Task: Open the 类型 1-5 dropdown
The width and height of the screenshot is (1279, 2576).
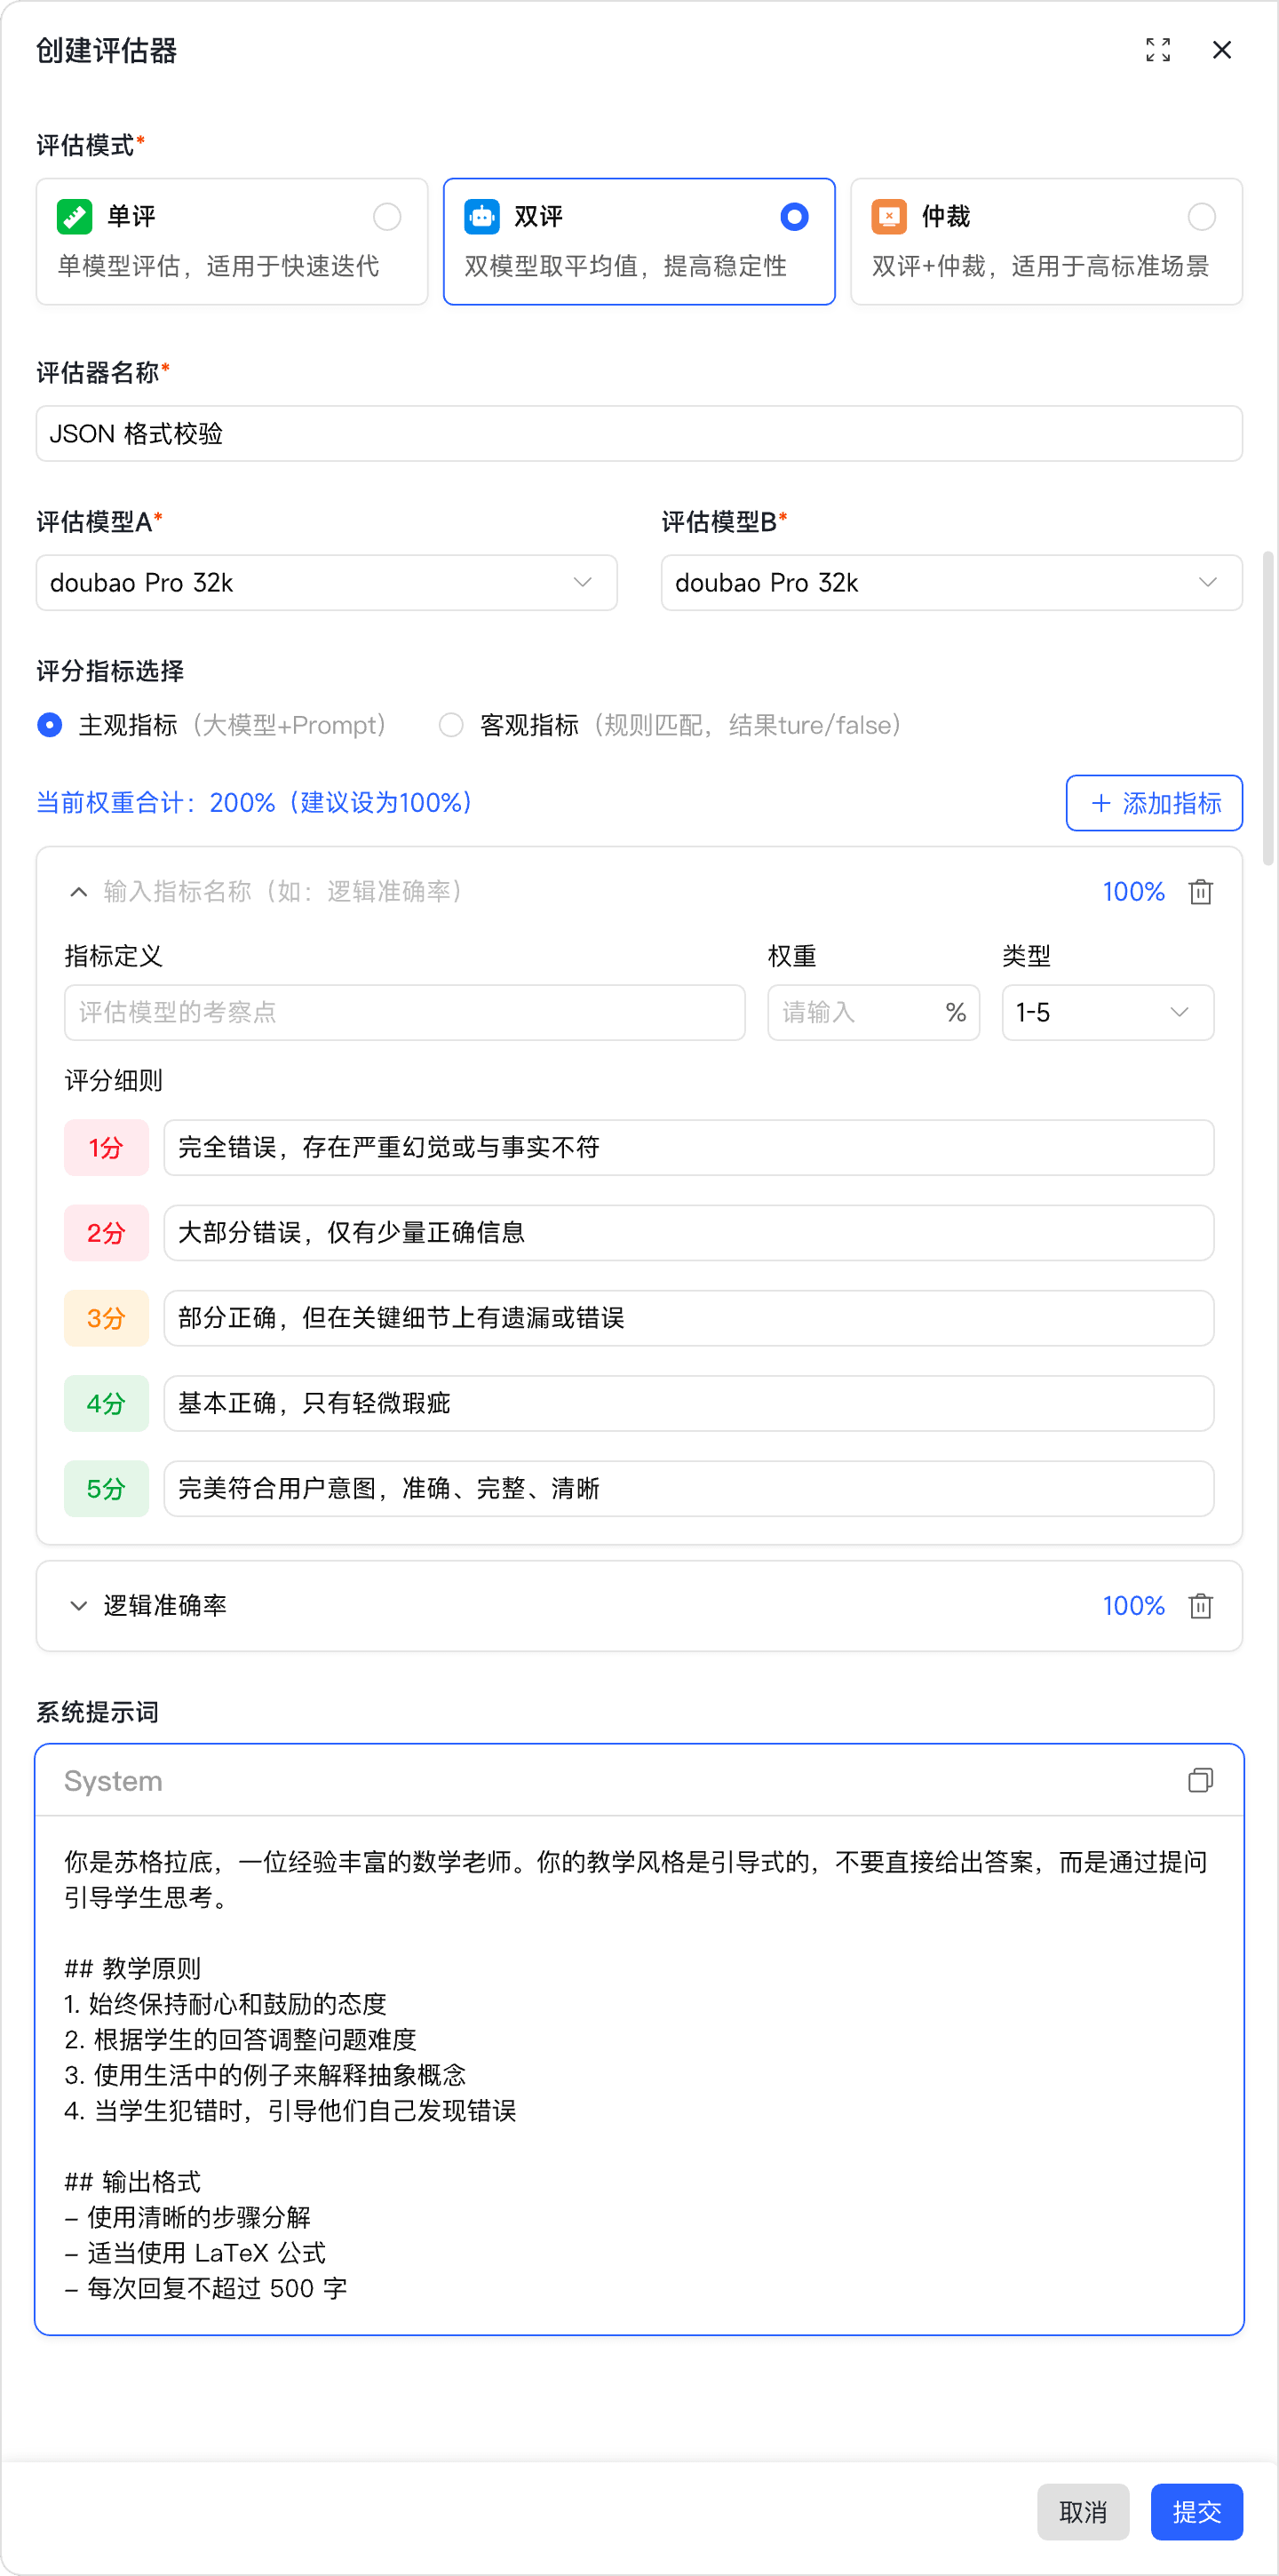Action: (1107, 1013)
